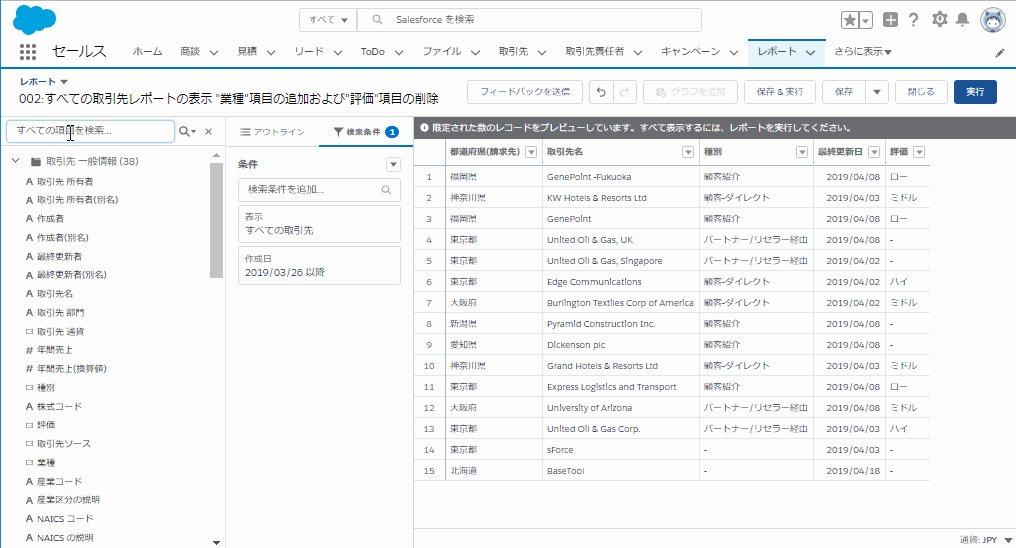Screen dimensions: 1016x548
Task: Open the 保存 split-button dropdown arrow
Action: coord(877,92)
